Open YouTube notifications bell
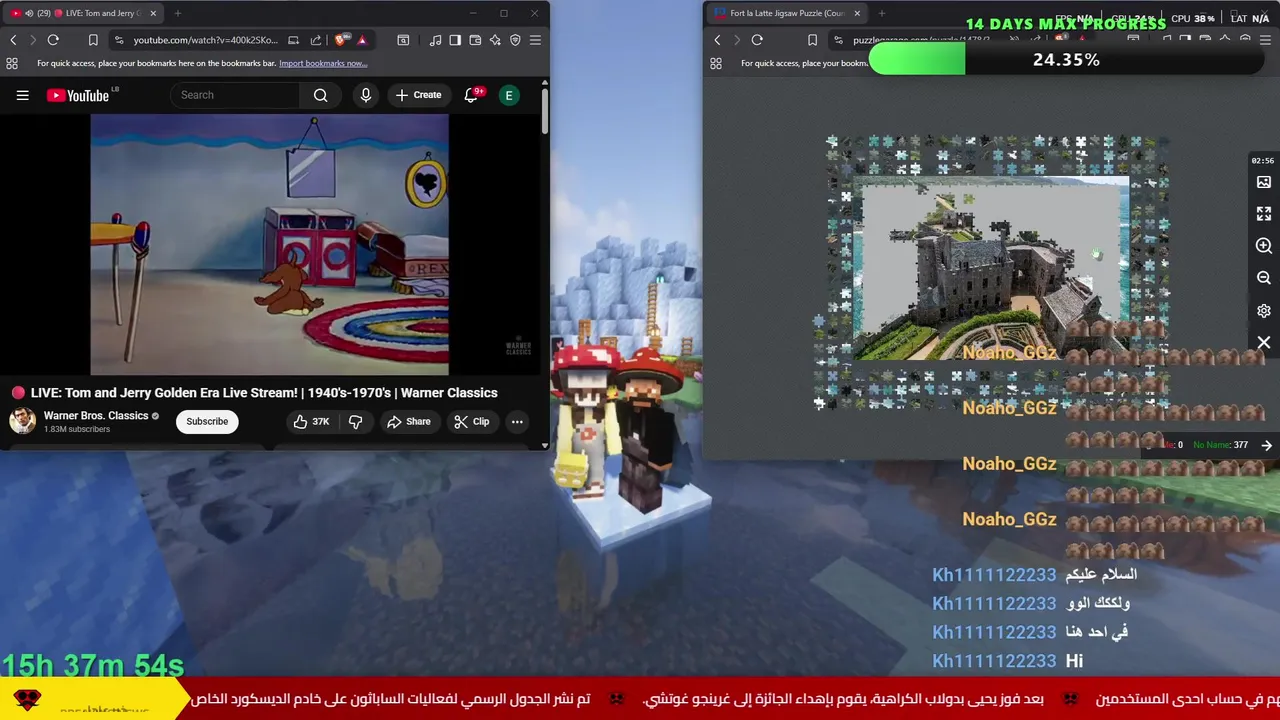 (x=471, y=95)
